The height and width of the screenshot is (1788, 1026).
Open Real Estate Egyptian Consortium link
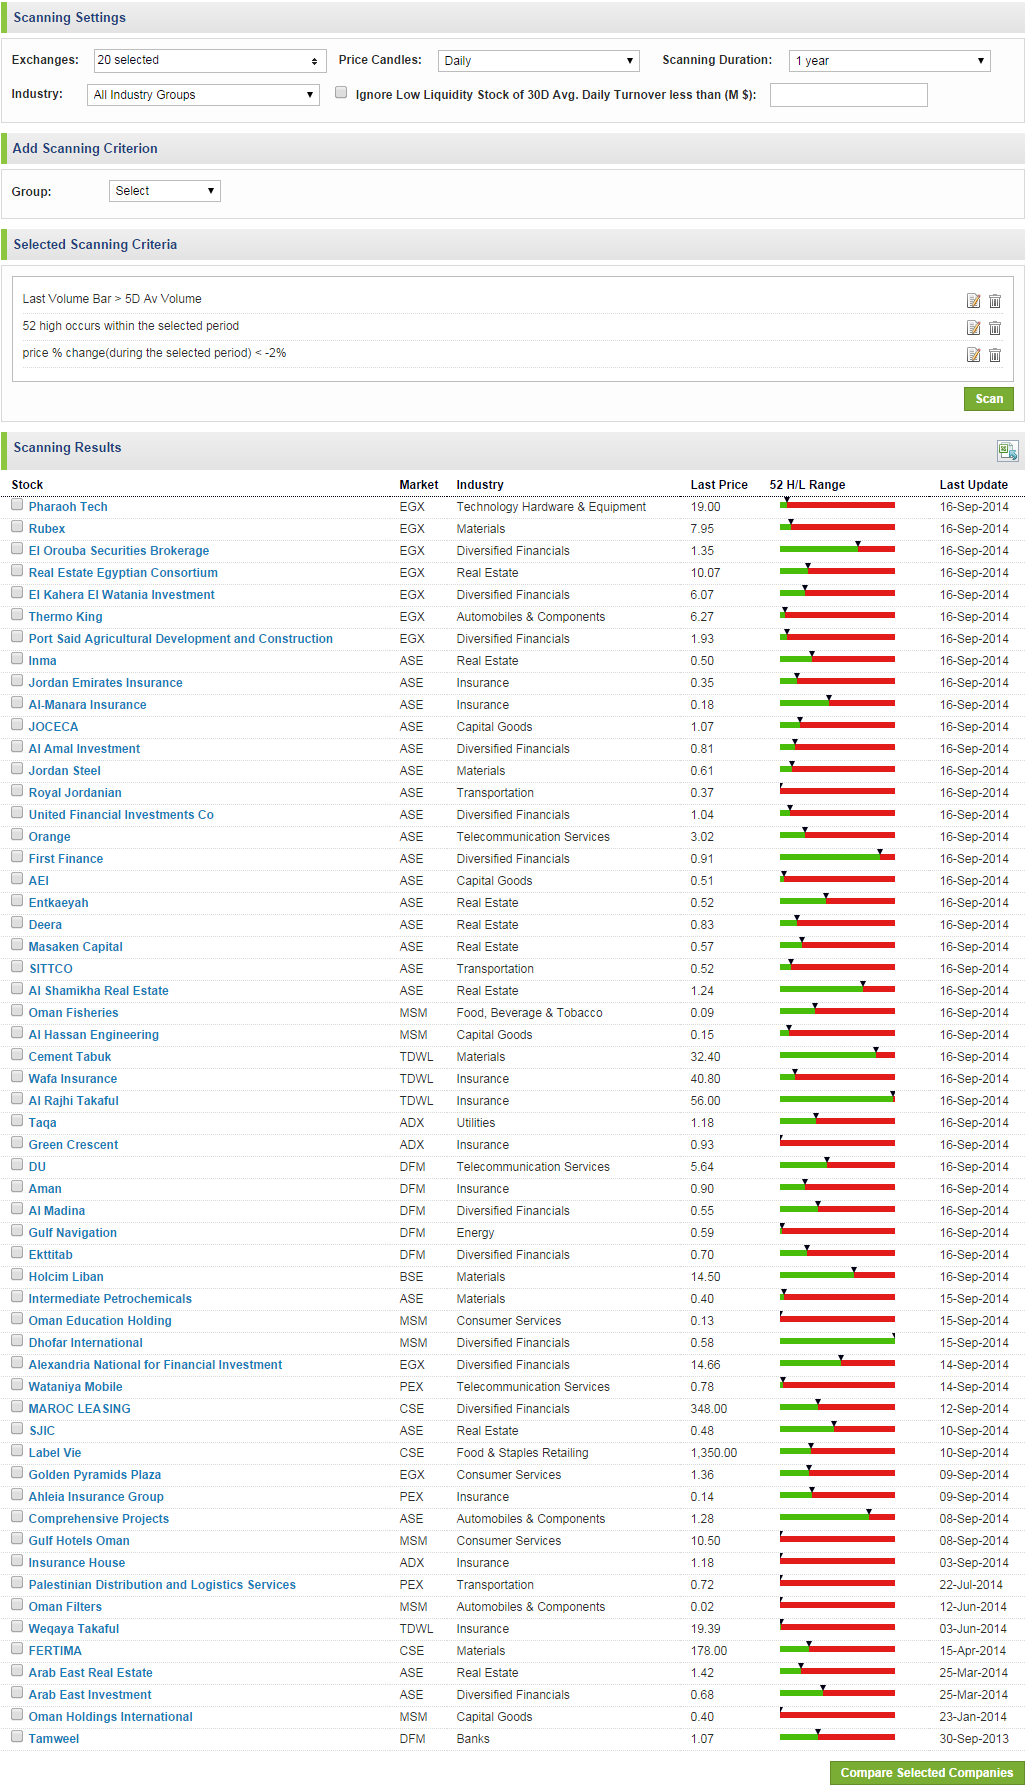(x=123, y=573)
